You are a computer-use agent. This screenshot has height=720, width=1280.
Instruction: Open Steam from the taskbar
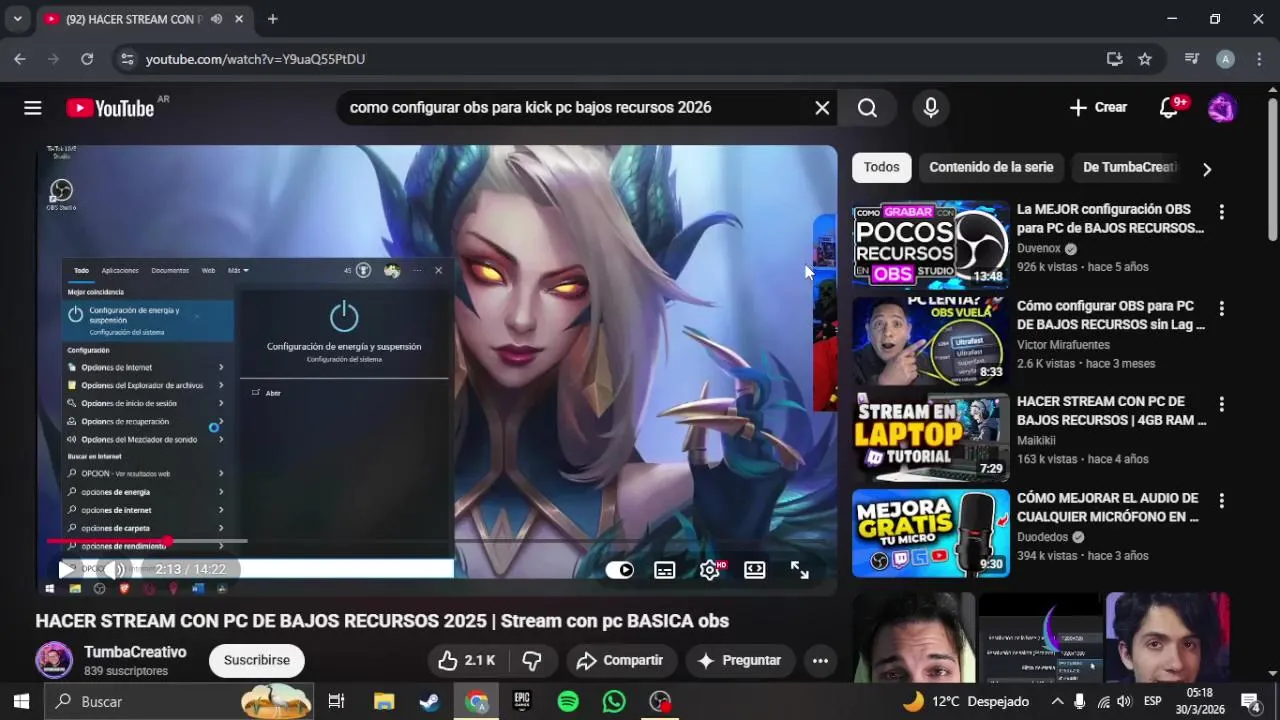(x=429, y=701)
